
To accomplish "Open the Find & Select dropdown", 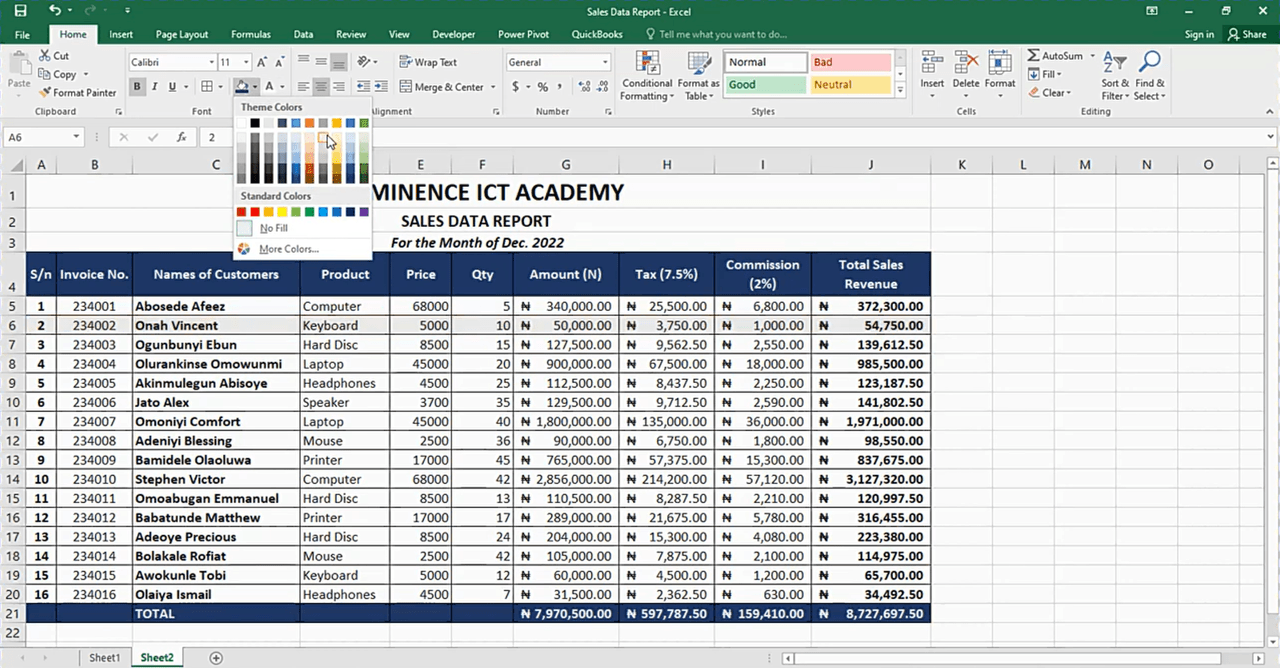I will pos(1150,75).
